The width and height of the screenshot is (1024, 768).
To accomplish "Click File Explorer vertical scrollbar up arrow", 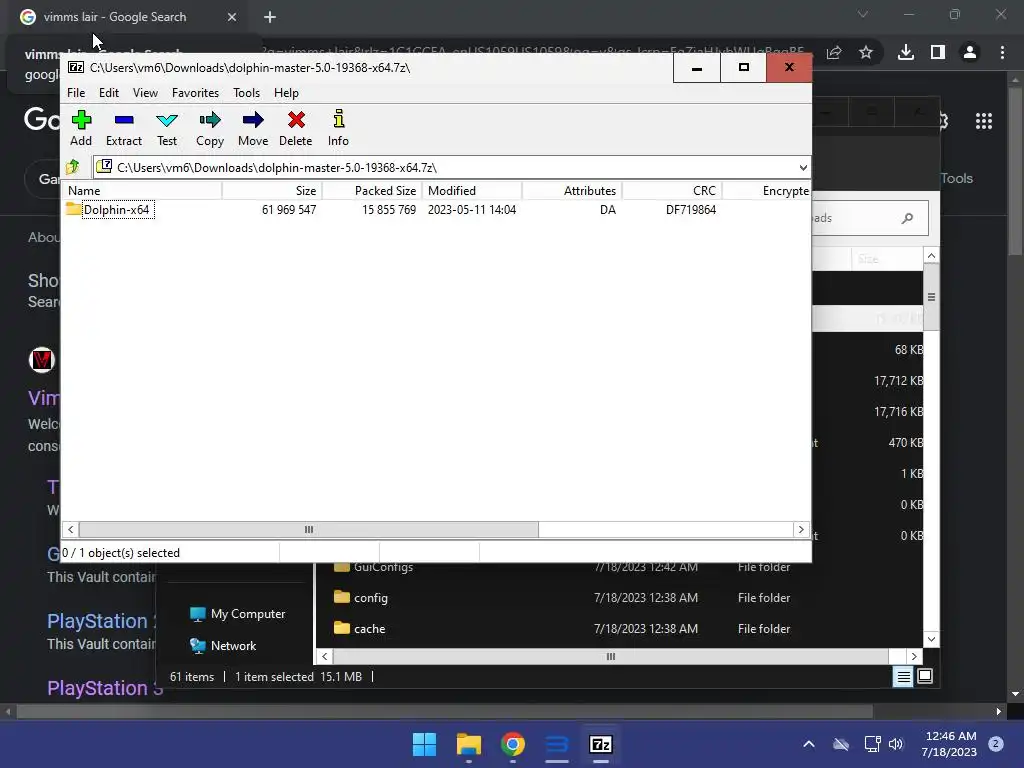I will coord(931,255).
